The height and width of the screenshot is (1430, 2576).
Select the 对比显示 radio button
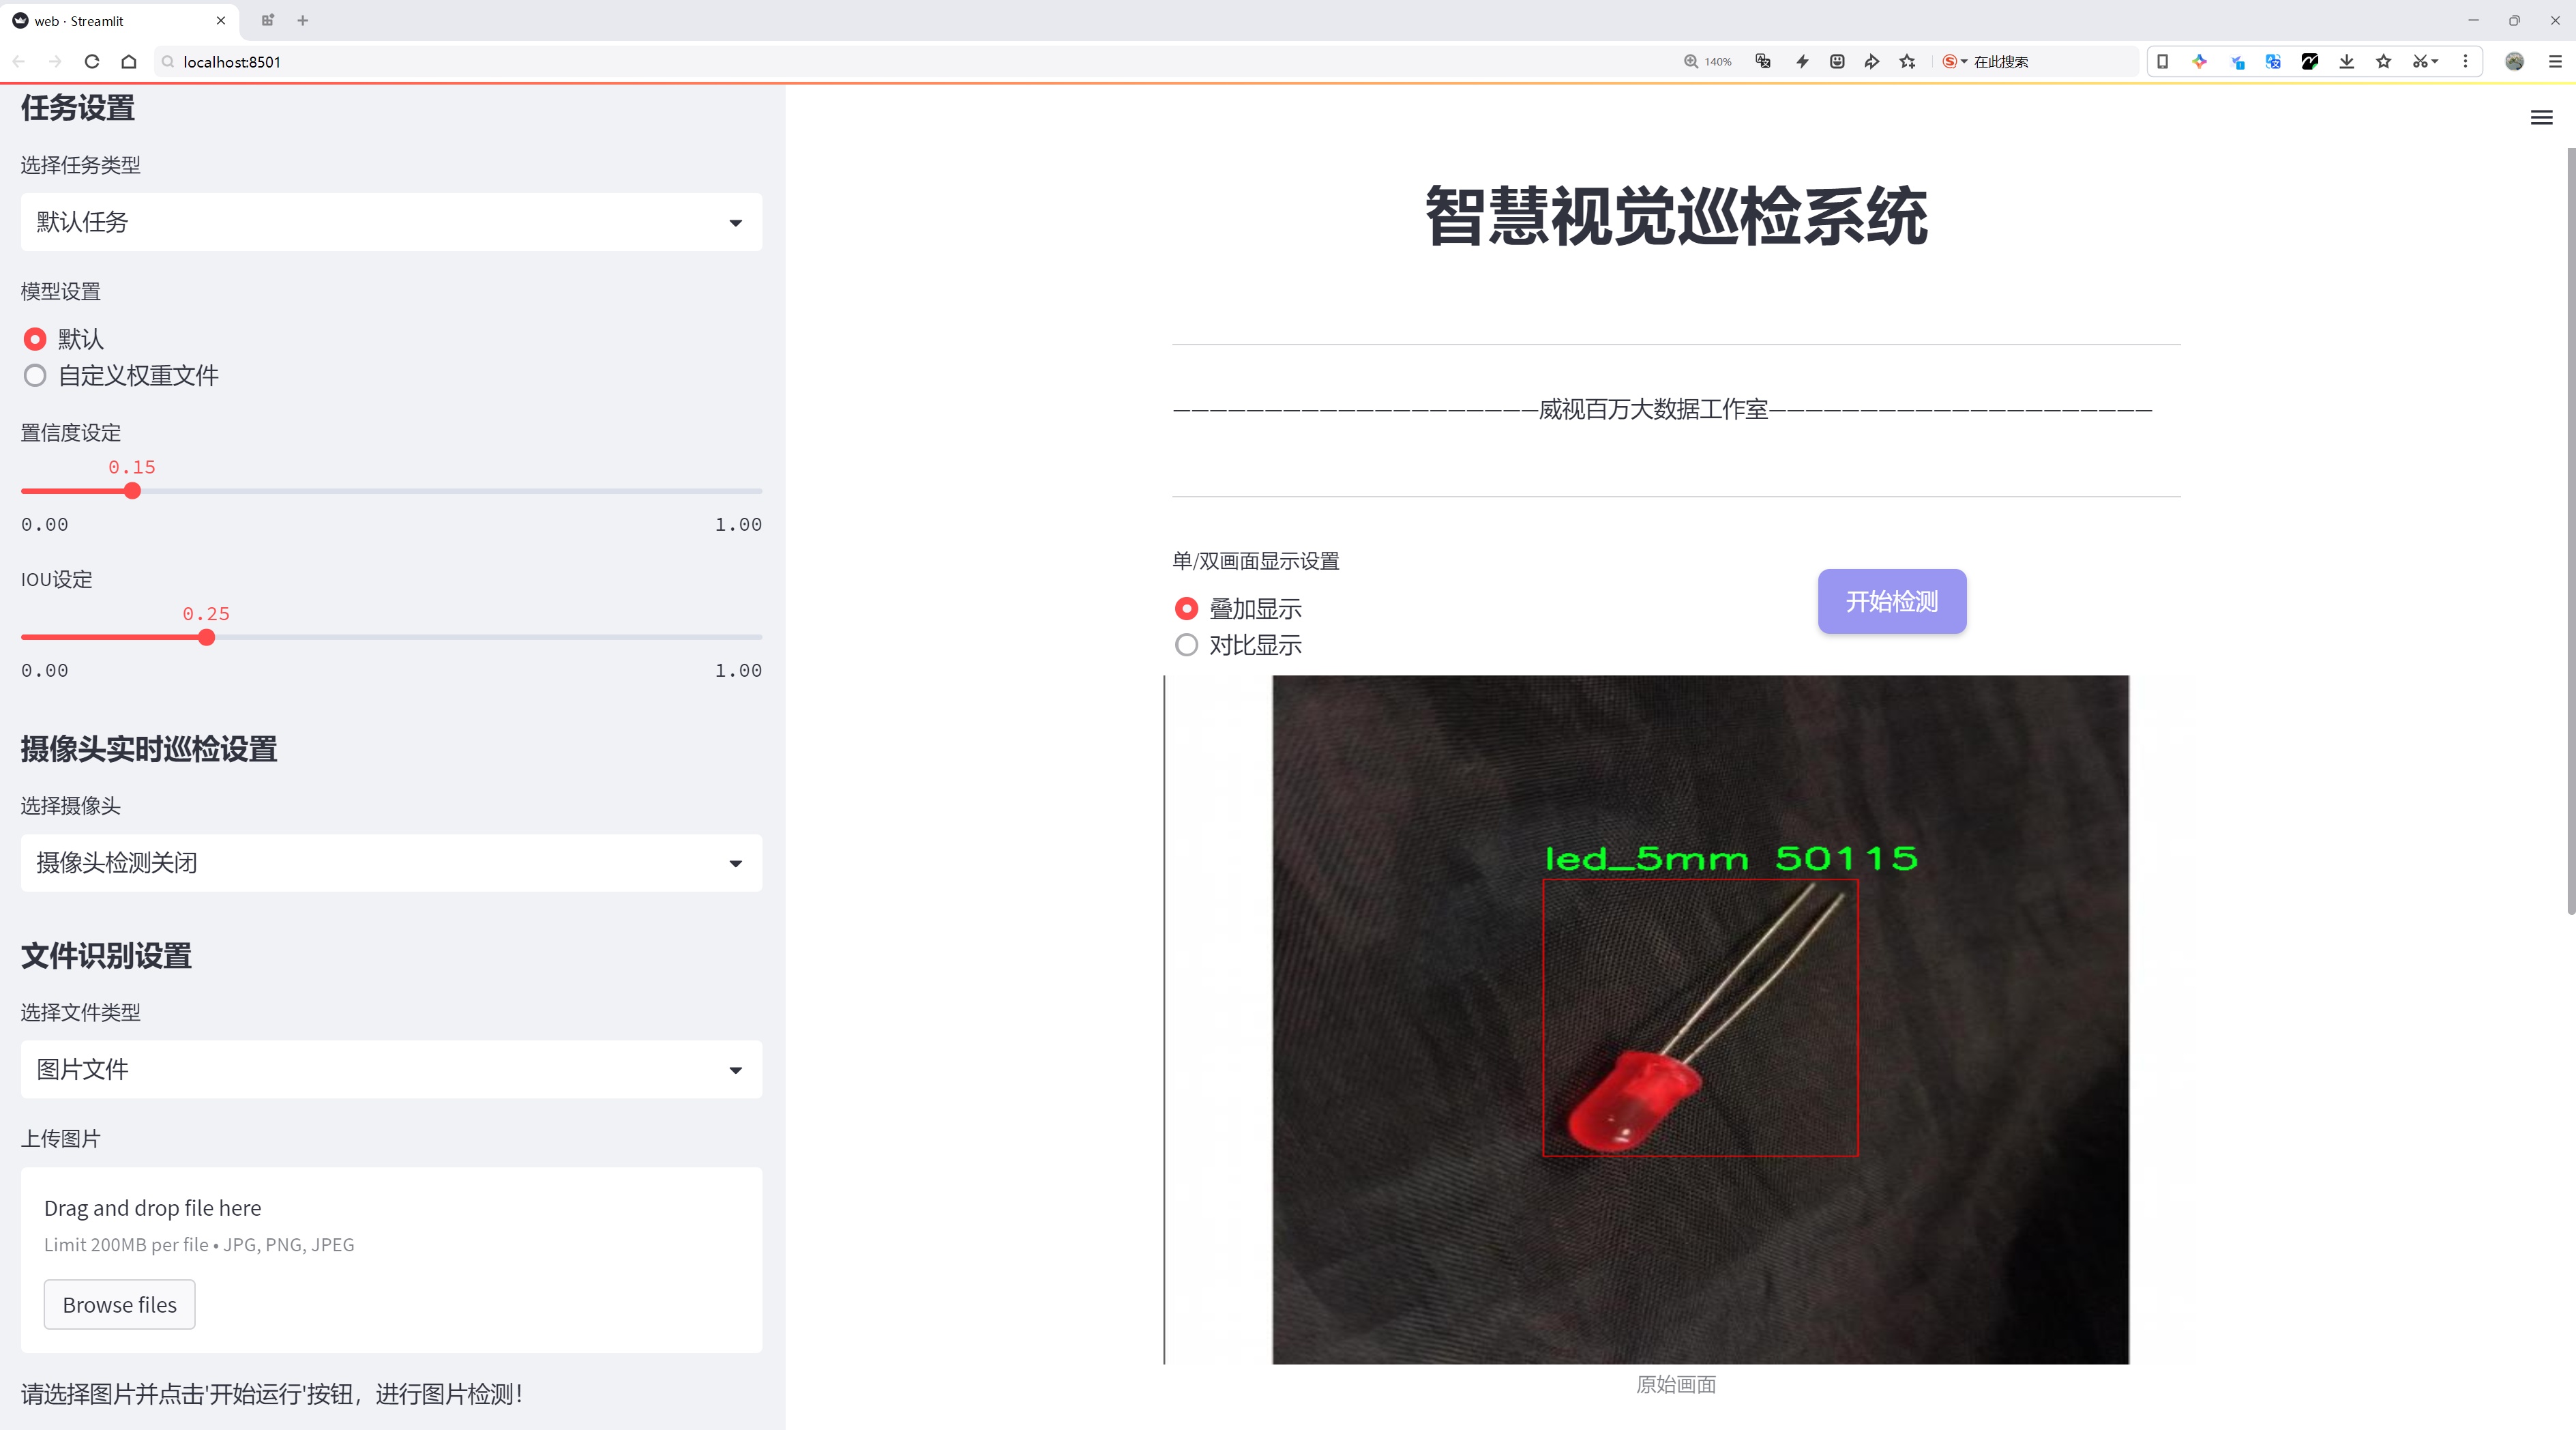1186,645
